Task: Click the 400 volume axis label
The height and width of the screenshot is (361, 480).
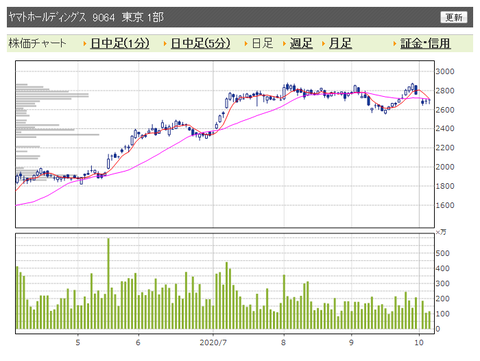Action: [x=443, y=268]
